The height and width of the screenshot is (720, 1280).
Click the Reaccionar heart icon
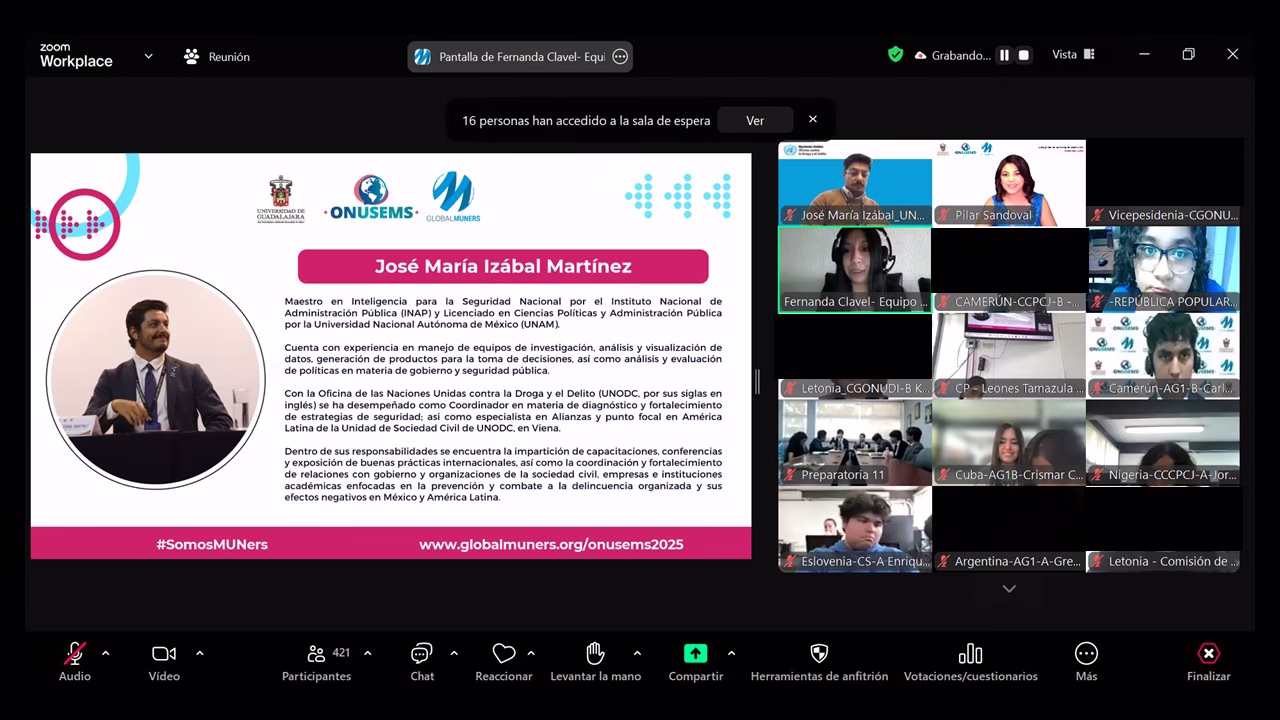pyautogui.click(x=504, y=654)
